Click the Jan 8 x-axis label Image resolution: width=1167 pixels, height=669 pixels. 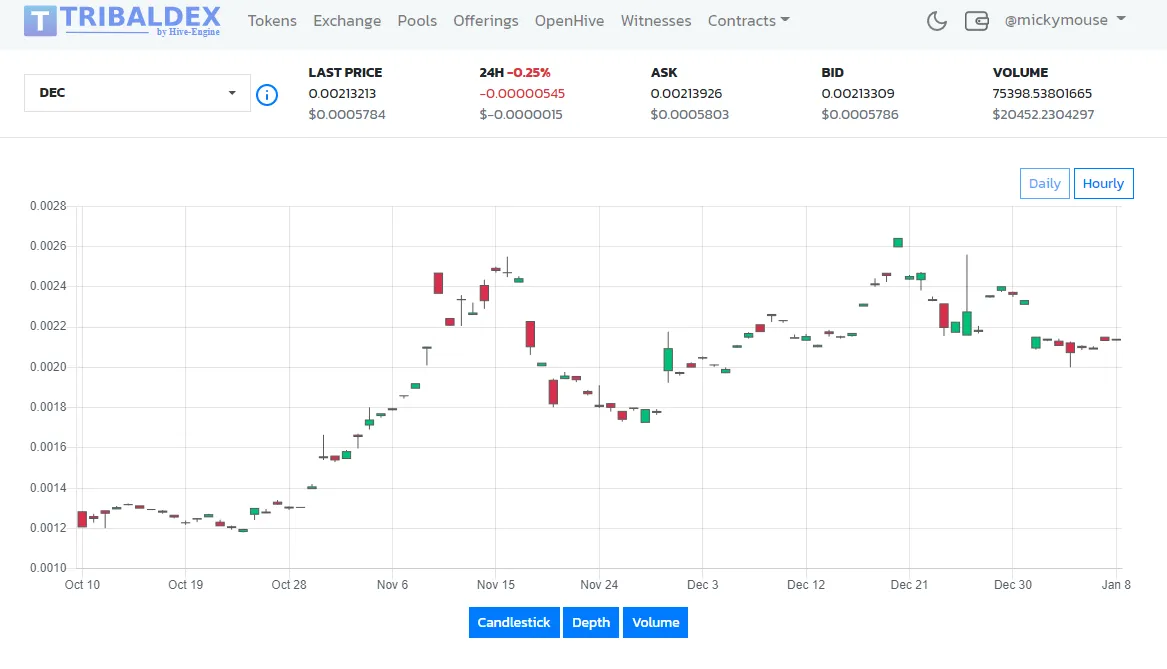click(1116, 585)
